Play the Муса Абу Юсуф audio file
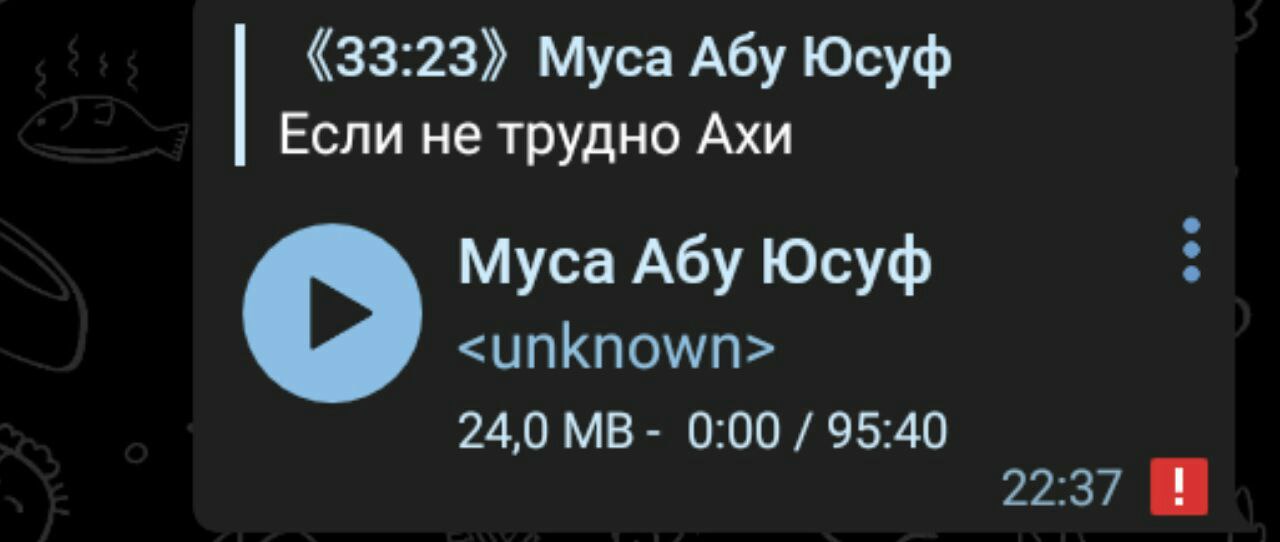Image resolution: width=1280 pixels, height=542 pixels. (x=333, y=313)
